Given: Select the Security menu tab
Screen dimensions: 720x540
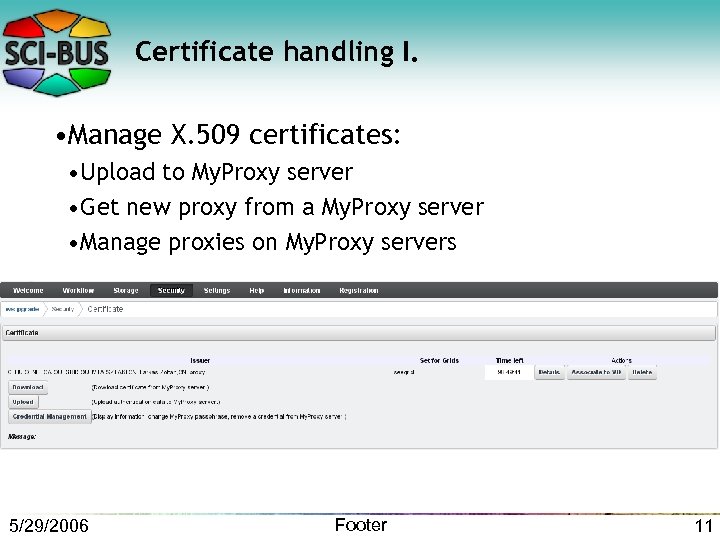Looking at the screenshot, I should point(171,290).
